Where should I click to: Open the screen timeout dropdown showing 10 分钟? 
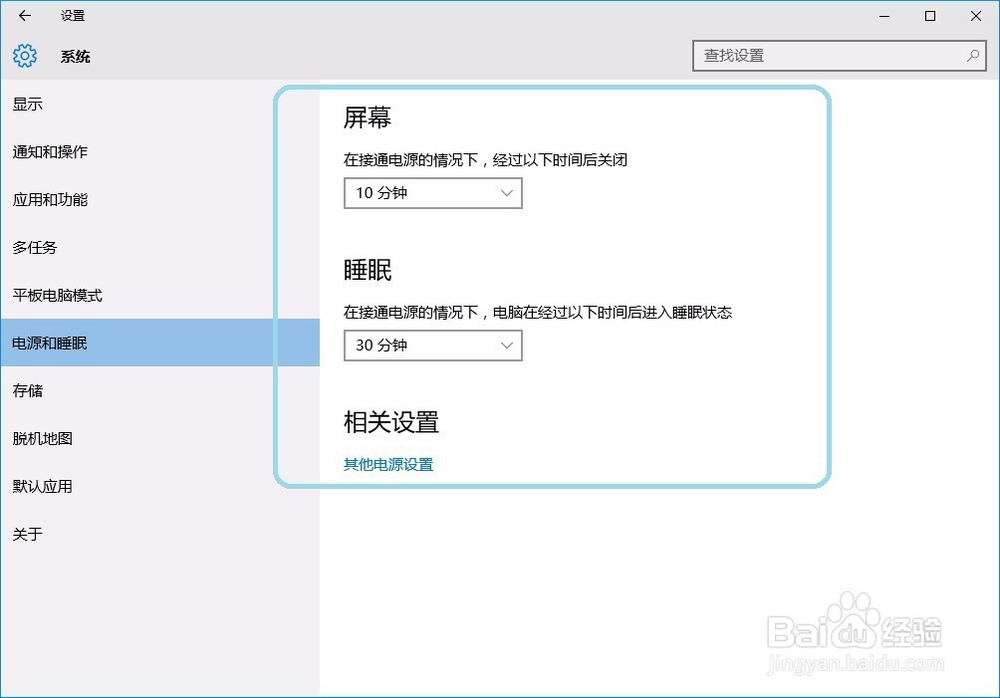[432, 193]
